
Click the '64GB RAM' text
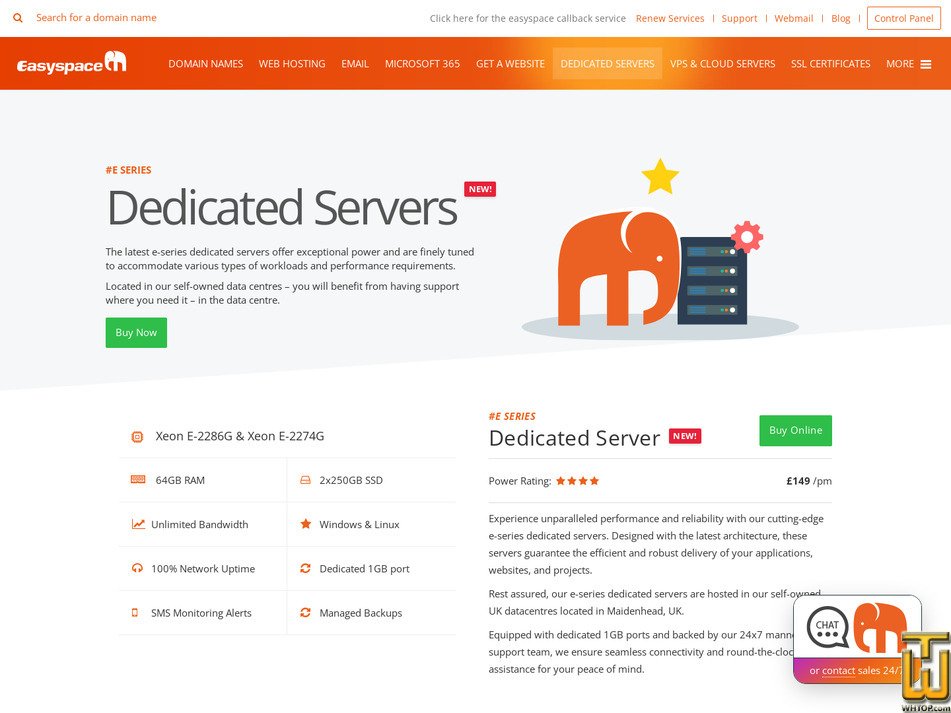click(180, 480)
